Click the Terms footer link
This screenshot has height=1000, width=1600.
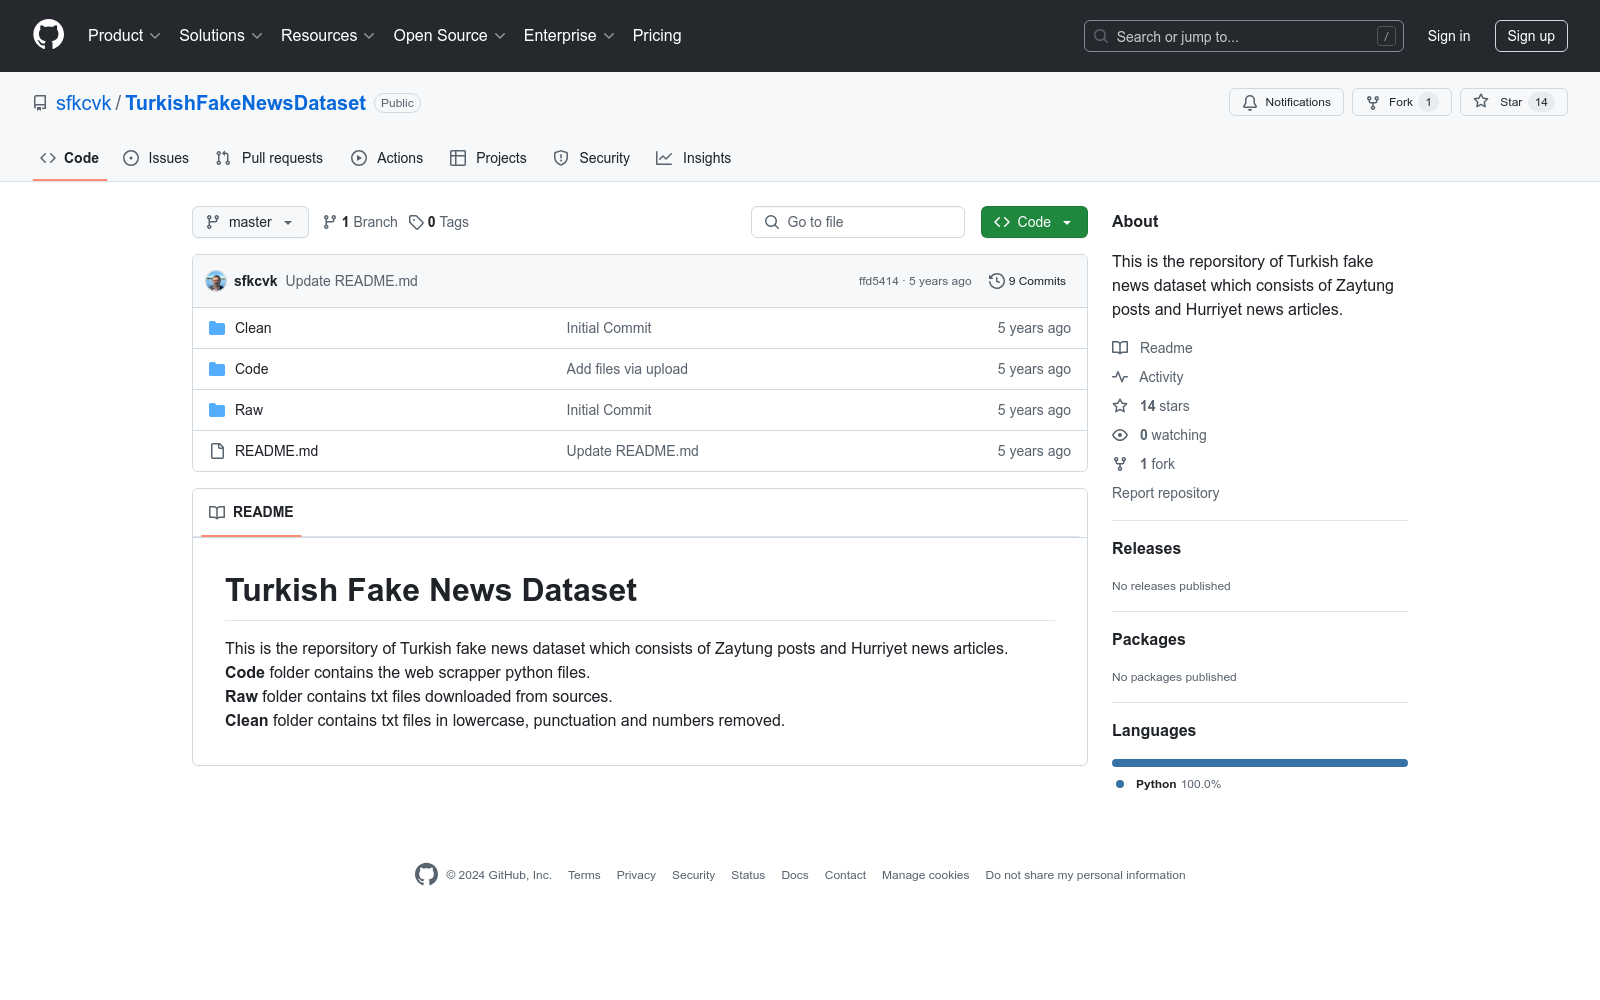coord(584,875)
